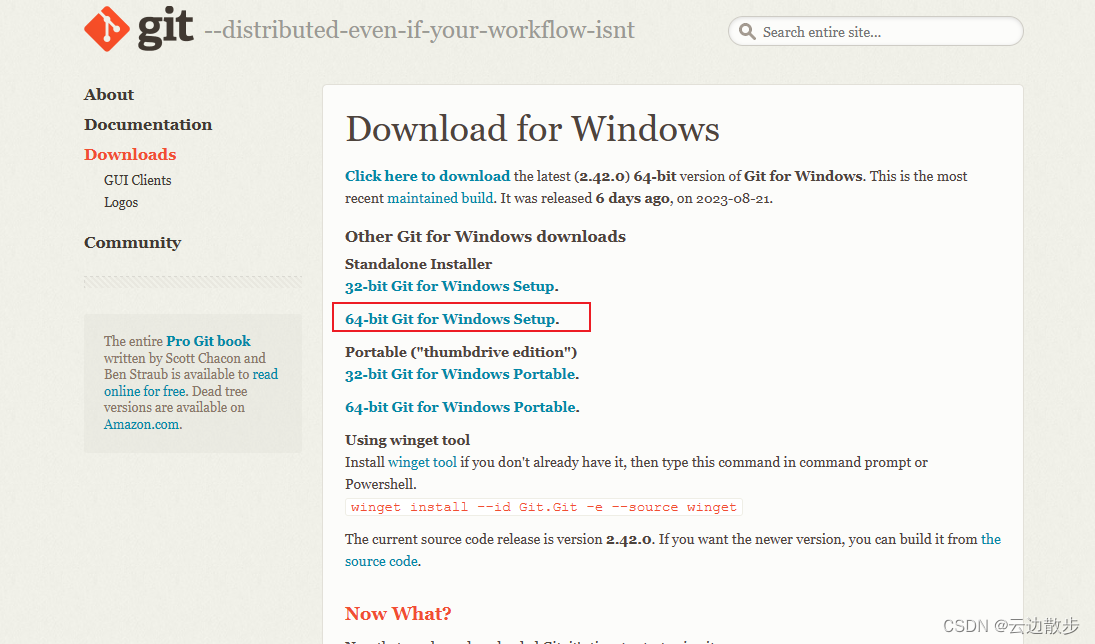The width and height of the screenshot is (1095, 644).
Task: Open the Logos page
Action: coord(121,203)
